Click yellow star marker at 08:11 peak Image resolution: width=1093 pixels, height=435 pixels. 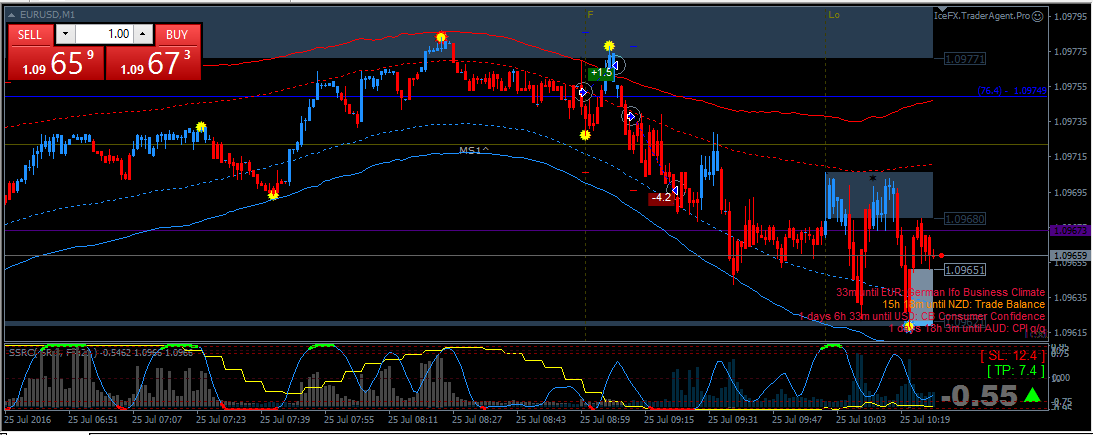pos(441,37)
